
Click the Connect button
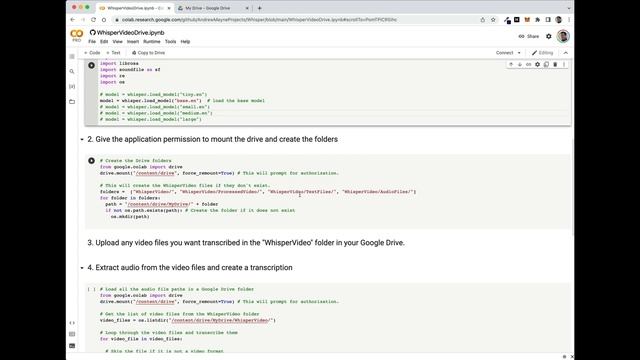(504, 53)
